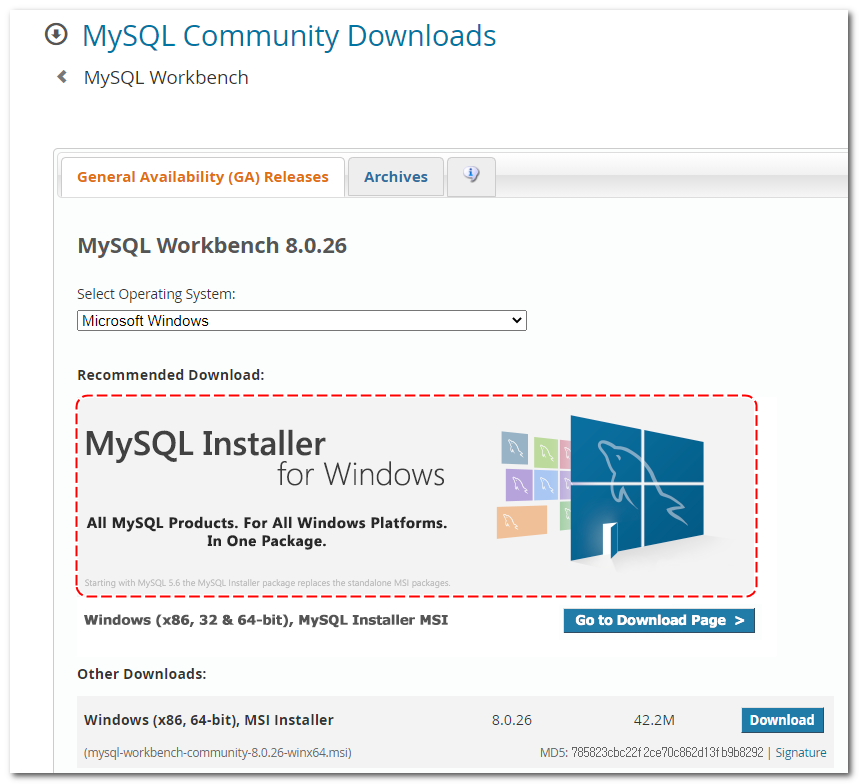Open the Signature link beside MD5
Screen dimensions: 859x784
tap(800, 753)
